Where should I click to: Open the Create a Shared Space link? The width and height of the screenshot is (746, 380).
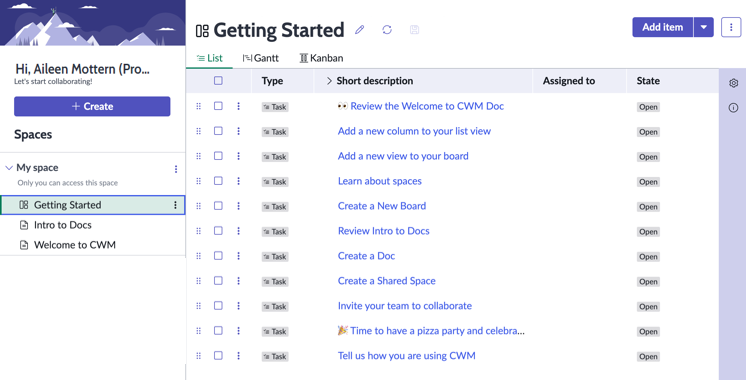(x=386, y=281)
